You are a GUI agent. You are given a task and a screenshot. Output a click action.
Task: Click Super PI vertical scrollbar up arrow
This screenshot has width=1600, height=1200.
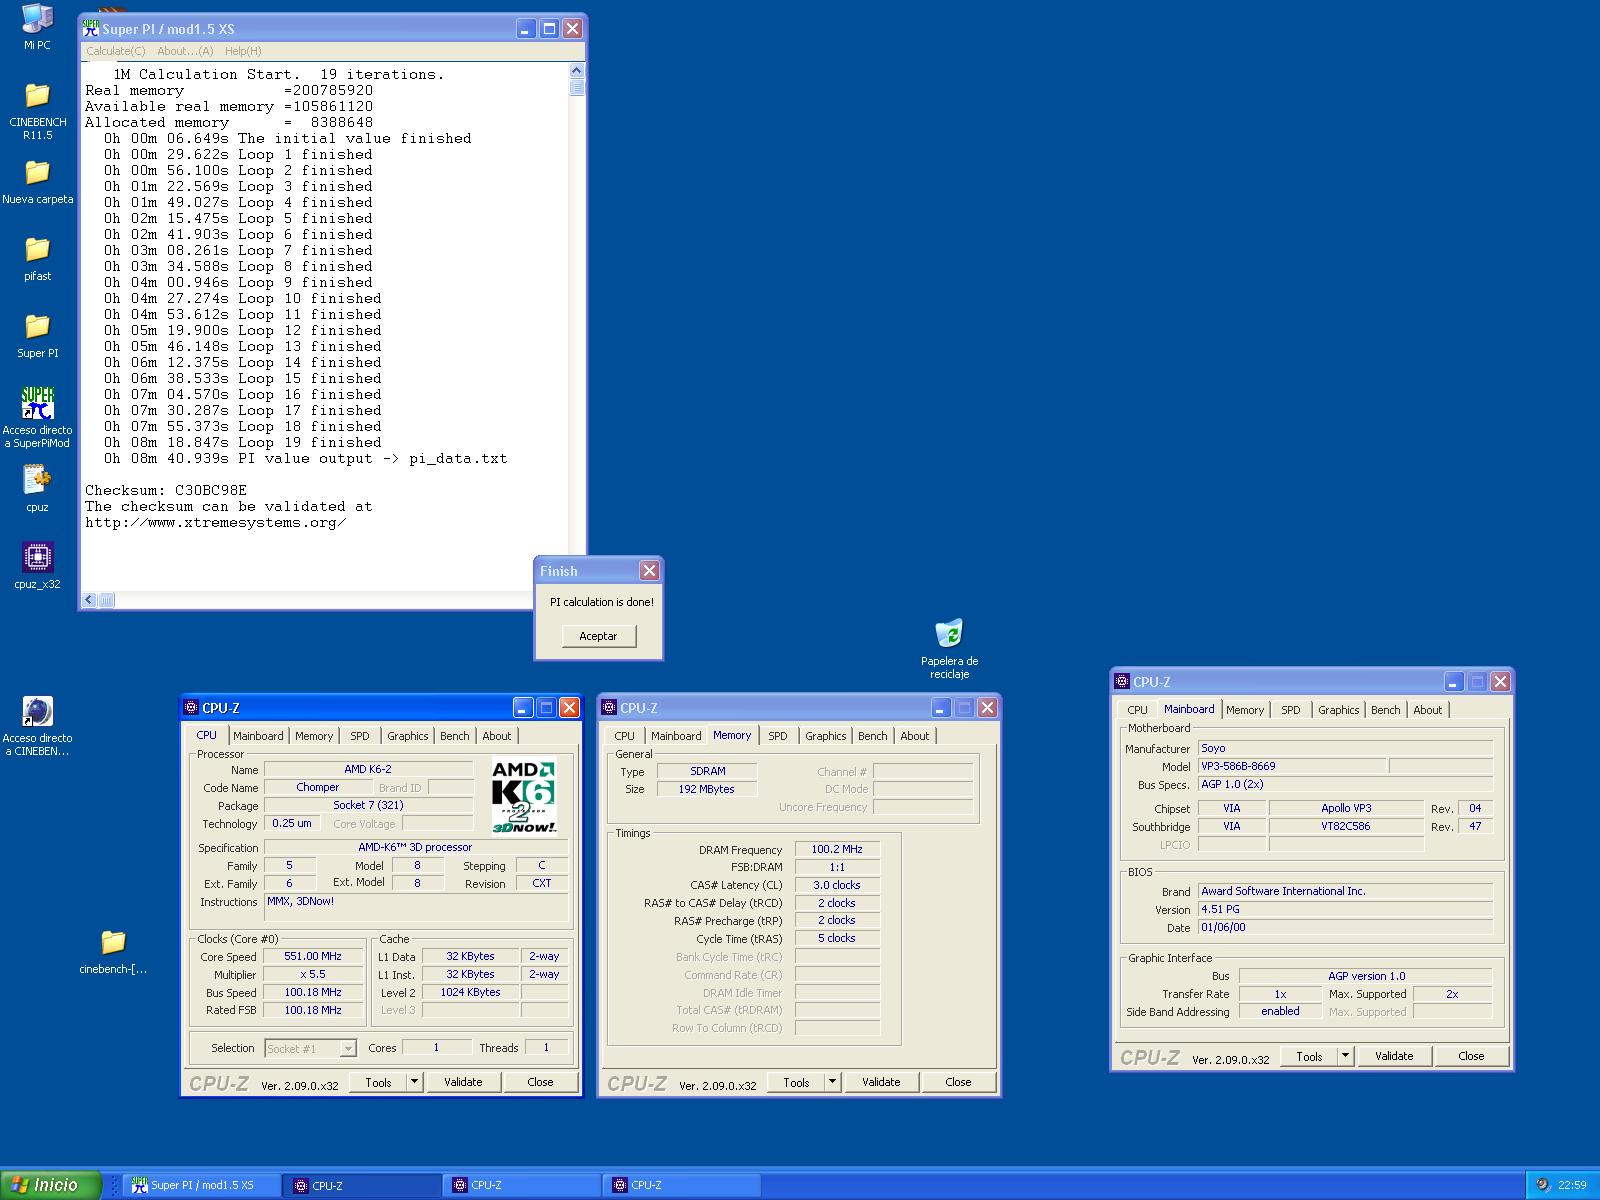tap(576, 71)
